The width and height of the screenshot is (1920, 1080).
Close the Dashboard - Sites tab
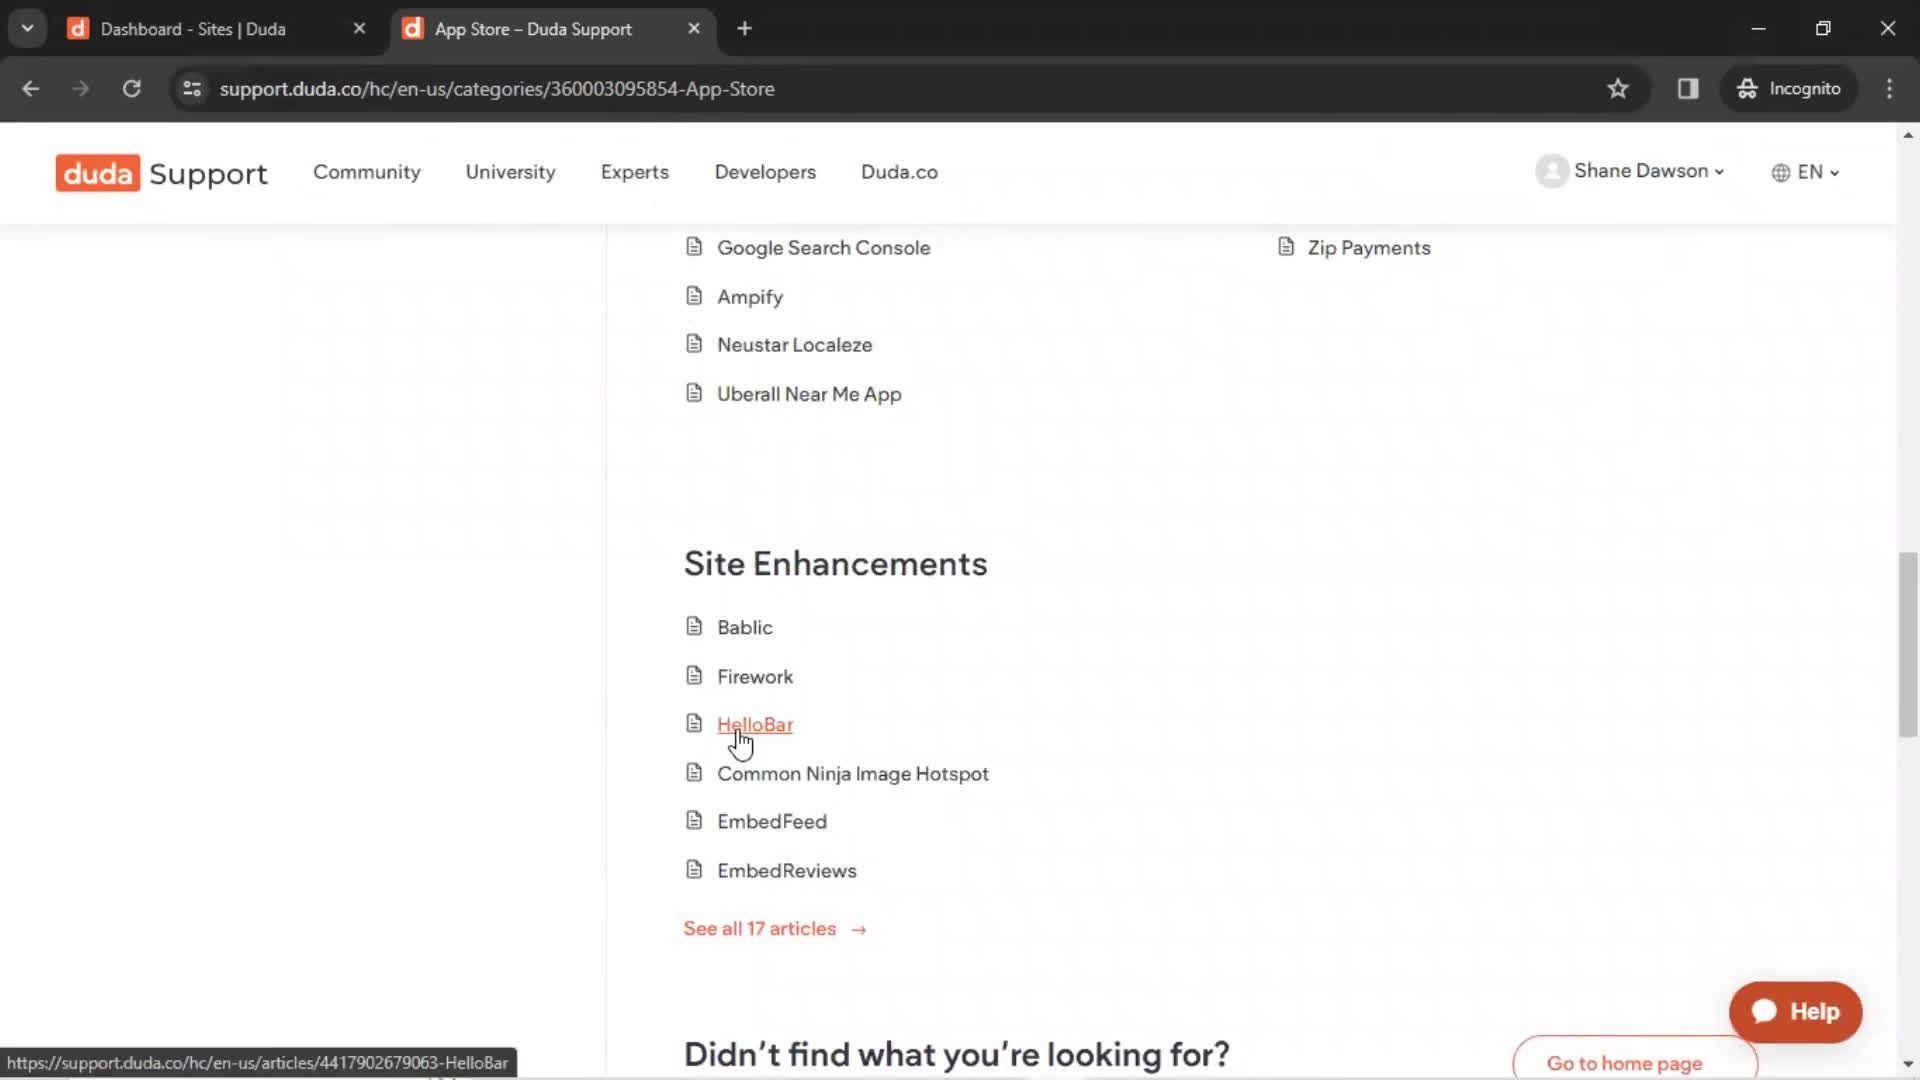pyautogui.click(x=359, y=29)
